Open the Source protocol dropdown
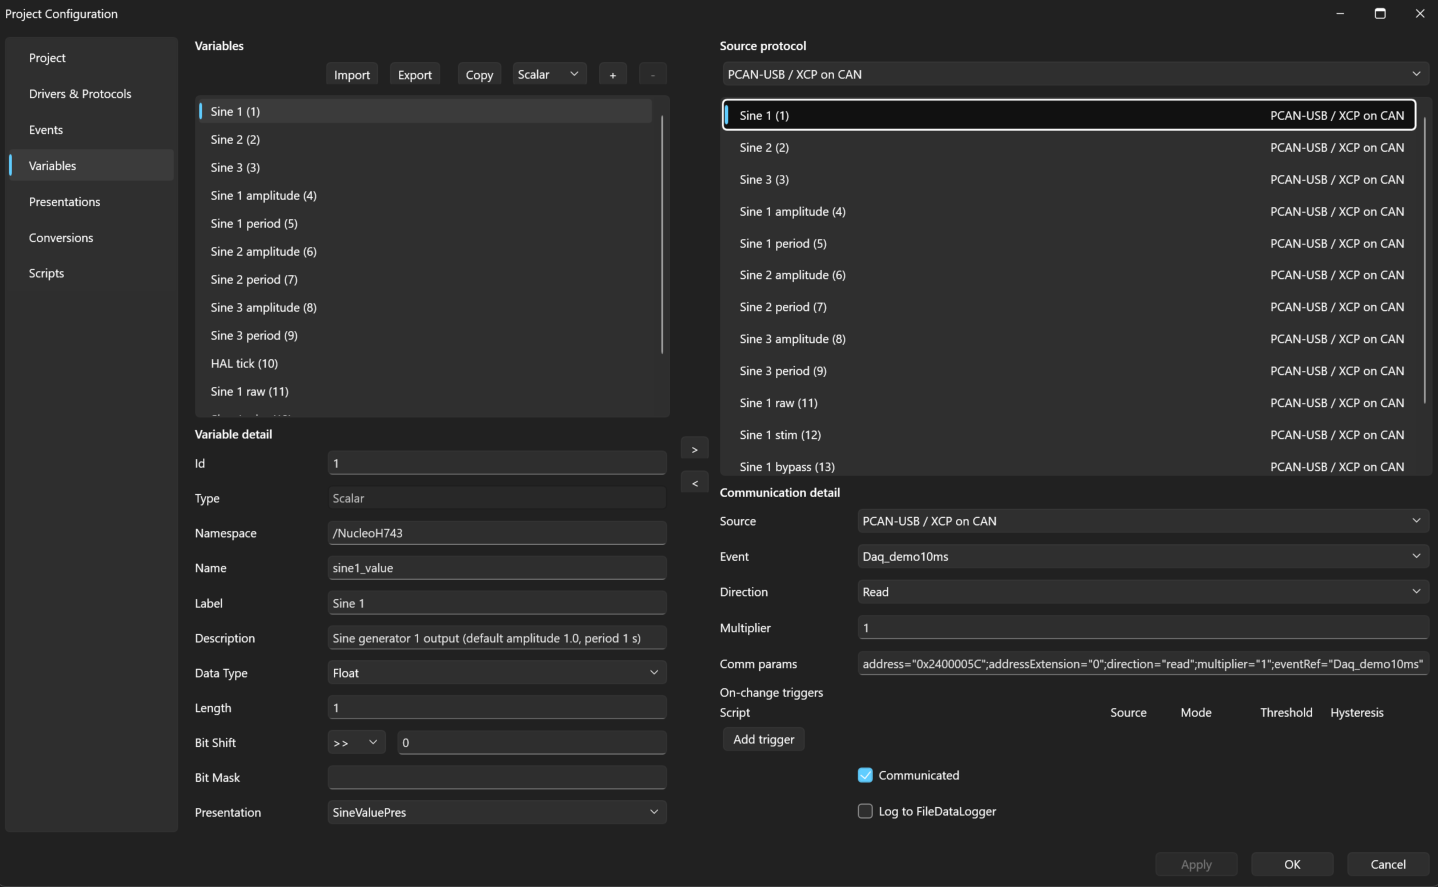 [1075, 74]
